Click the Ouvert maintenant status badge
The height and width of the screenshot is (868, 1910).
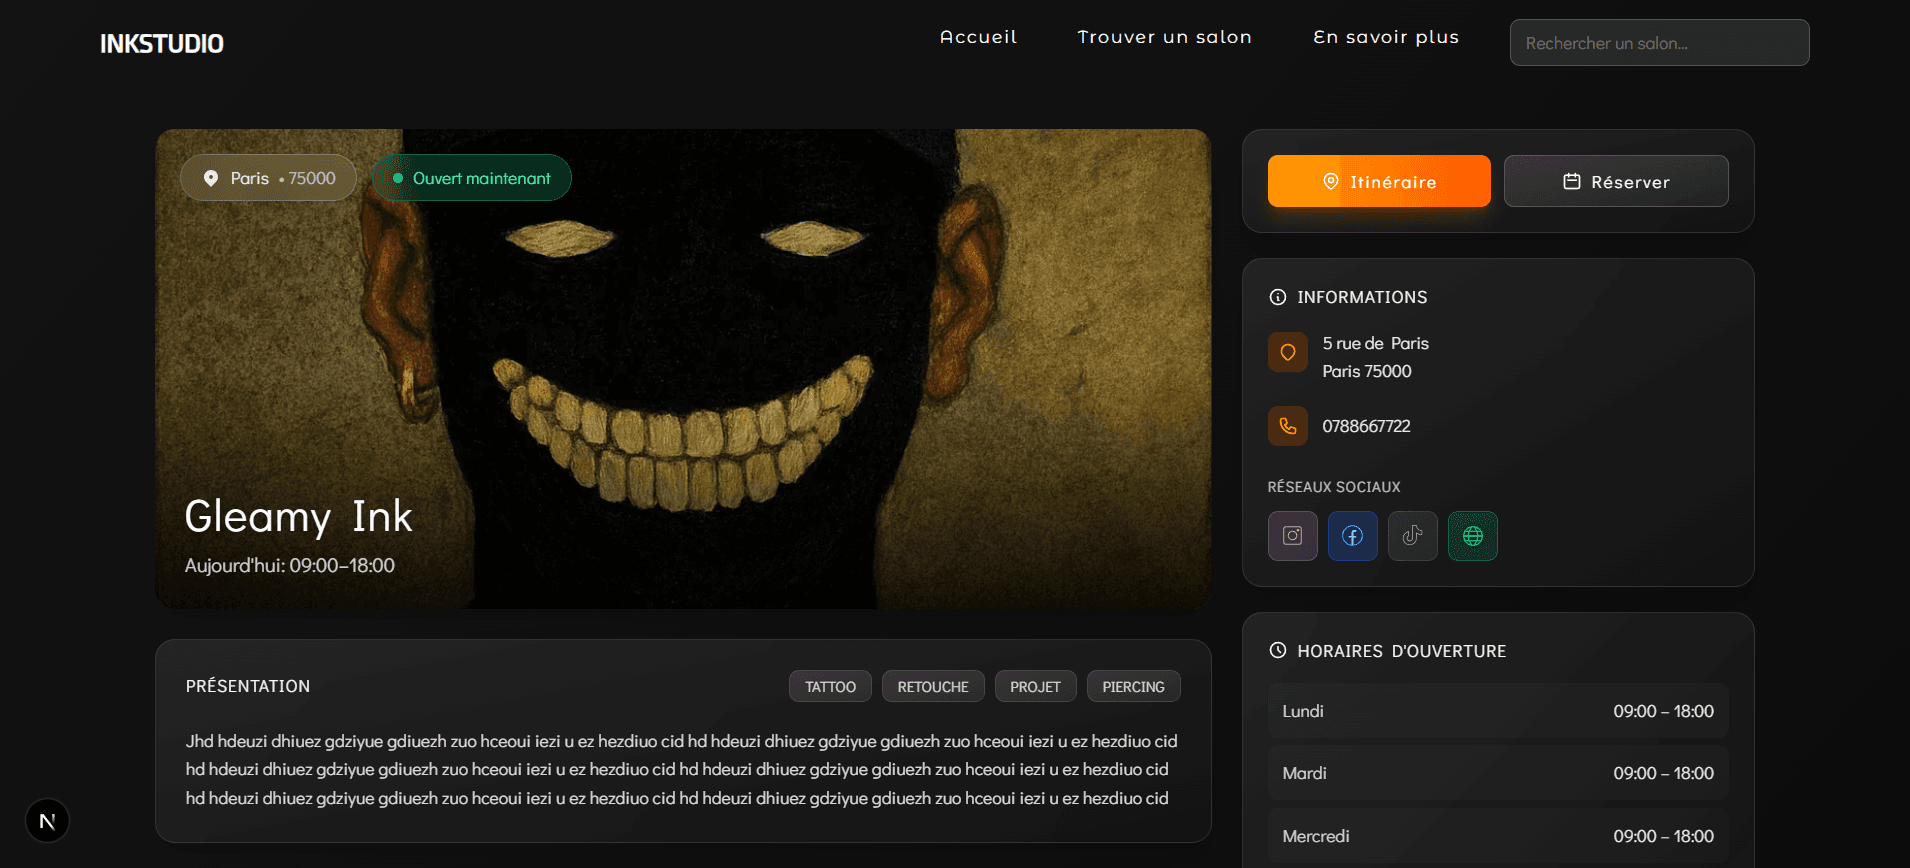pyautogui.click(x=471, y=178)
